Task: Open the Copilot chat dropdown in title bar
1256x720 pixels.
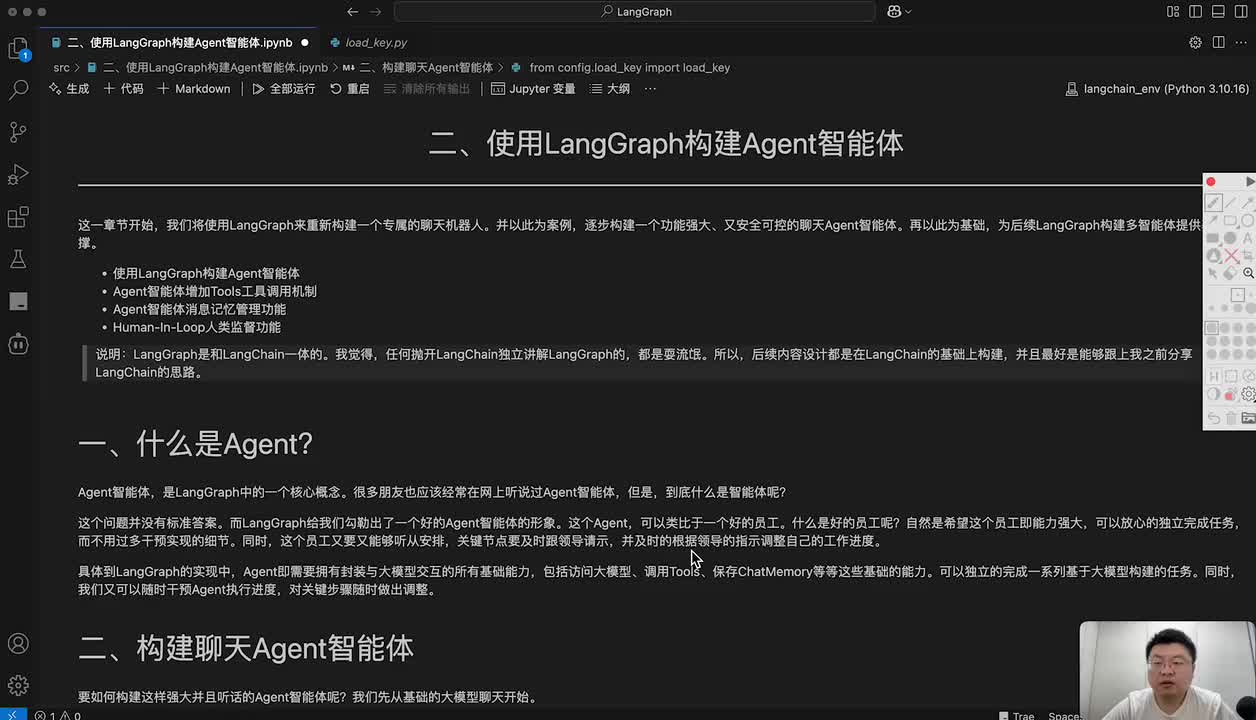Action: (x=899, y=12)
